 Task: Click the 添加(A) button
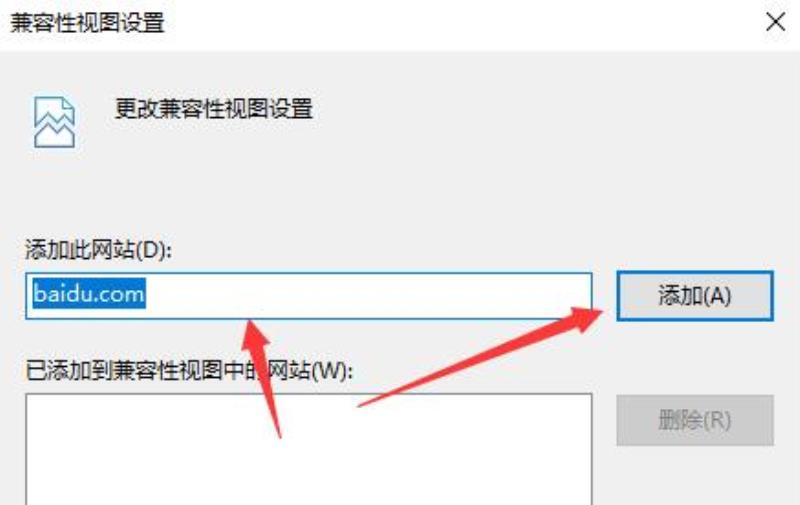(695, 296)
